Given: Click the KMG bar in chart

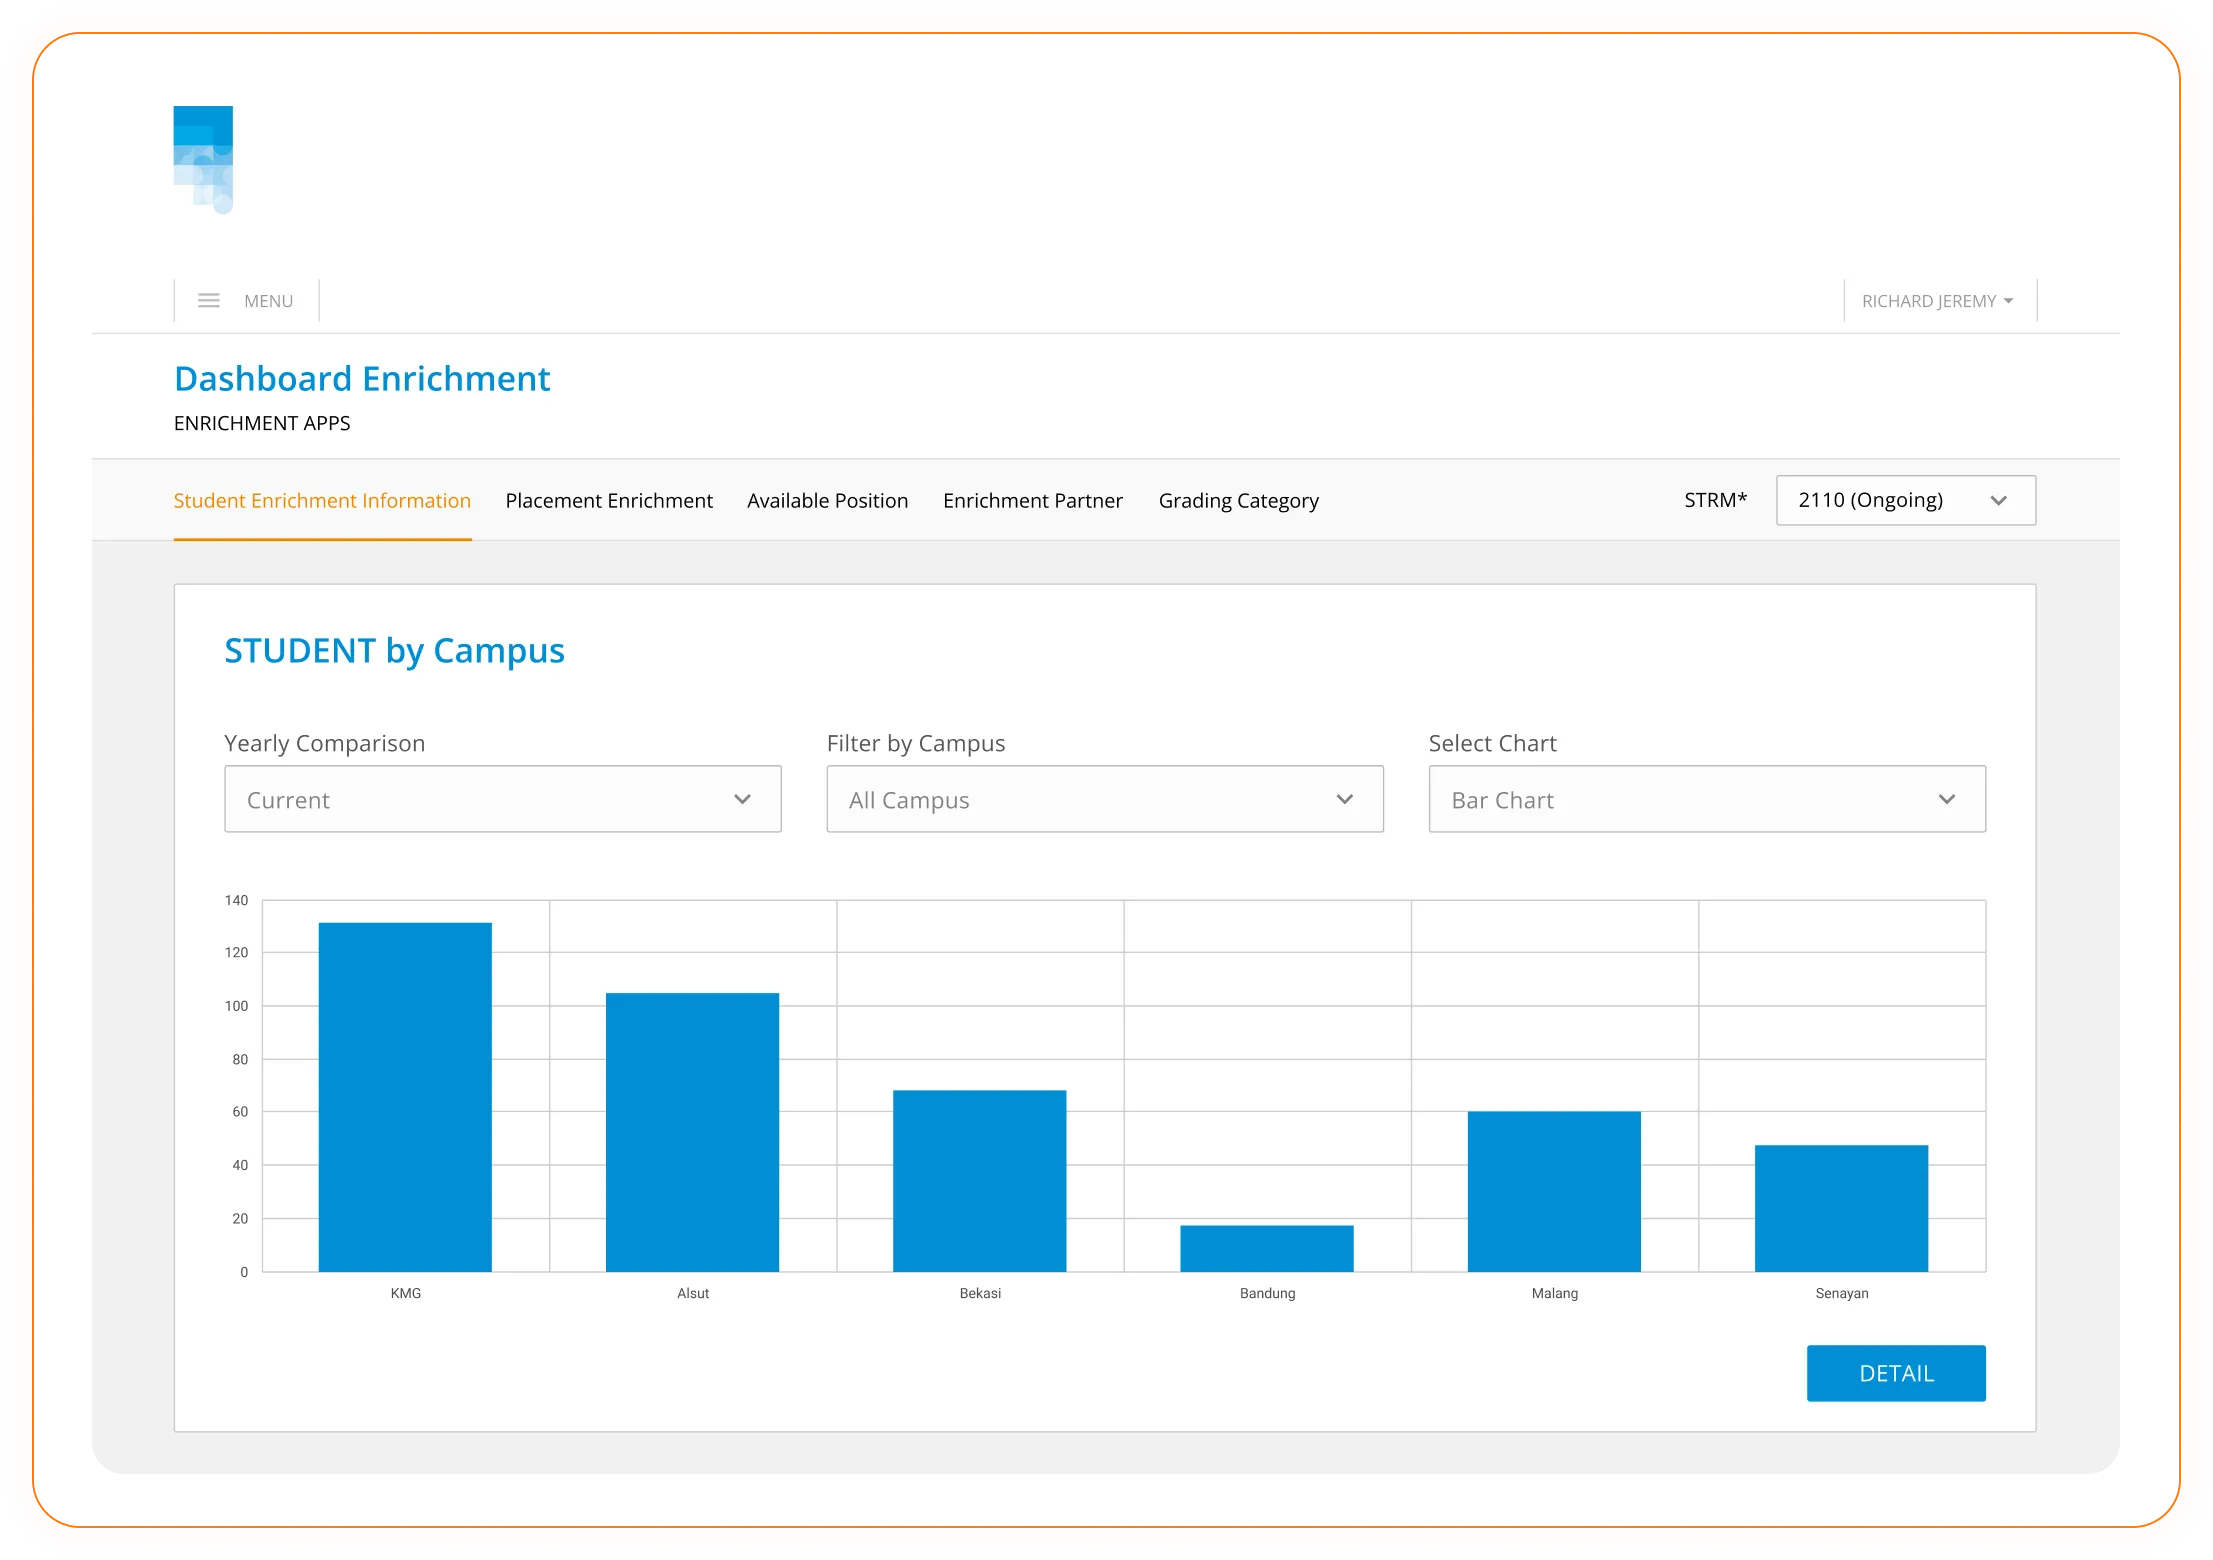Looking at the screenshot, I should tap(405, 1097).
